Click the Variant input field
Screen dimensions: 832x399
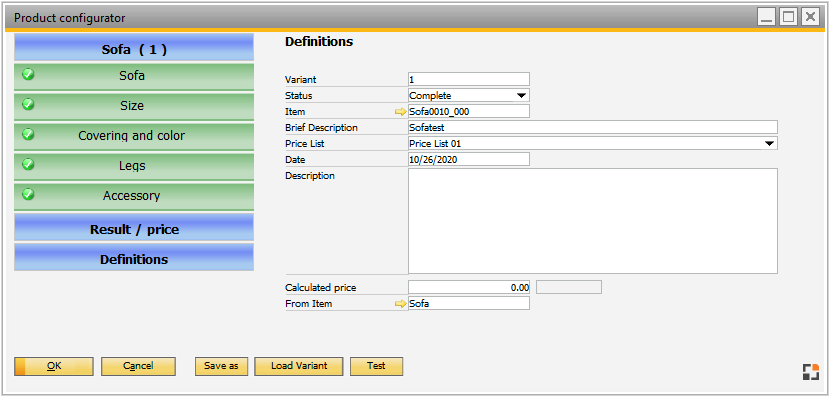point(469,79)
